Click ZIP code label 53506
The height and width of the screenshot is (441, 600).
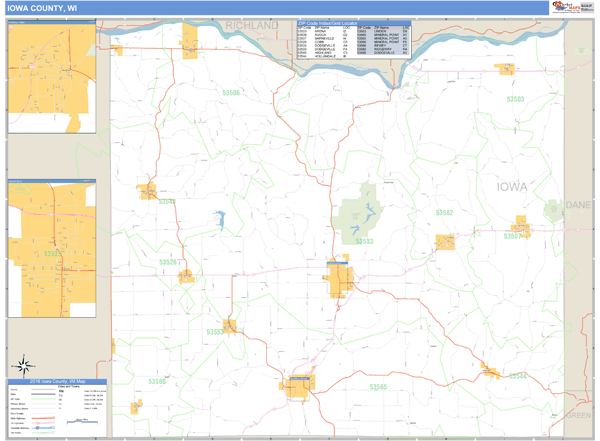231,93
